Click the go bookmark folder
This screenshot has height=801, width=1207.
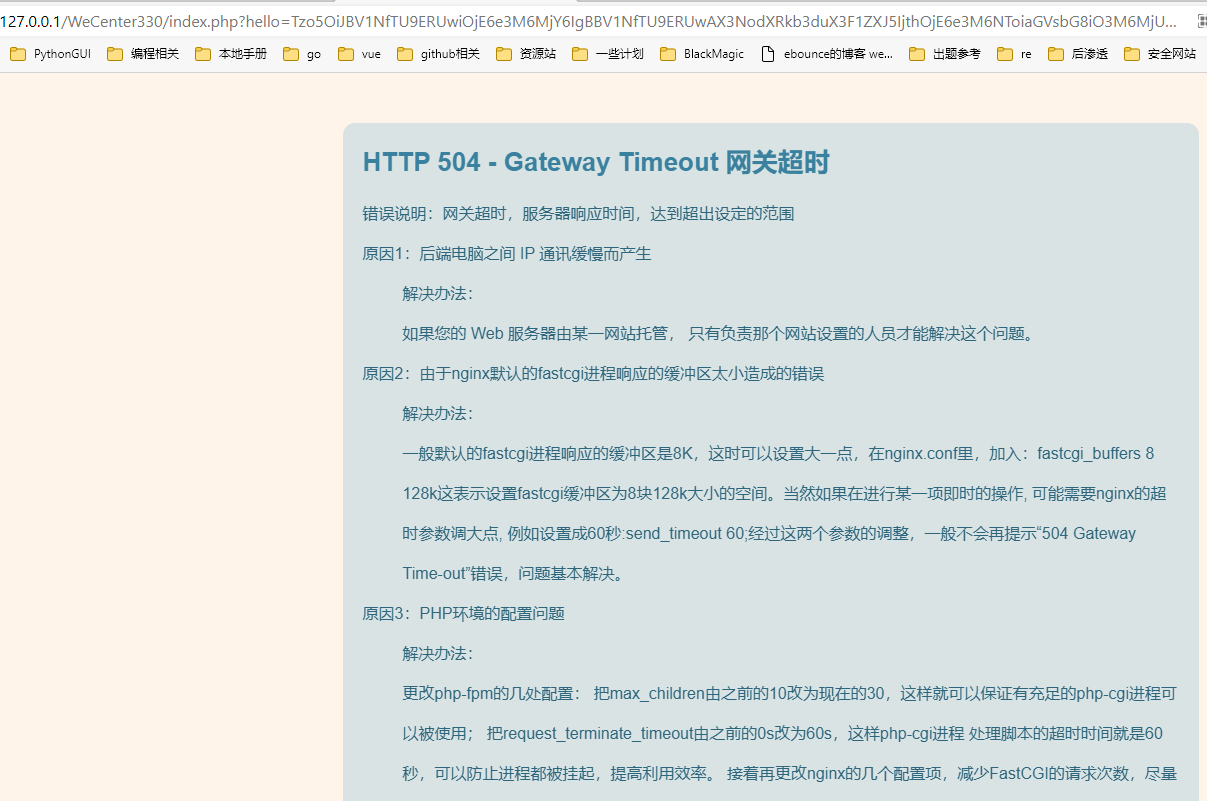303,54
